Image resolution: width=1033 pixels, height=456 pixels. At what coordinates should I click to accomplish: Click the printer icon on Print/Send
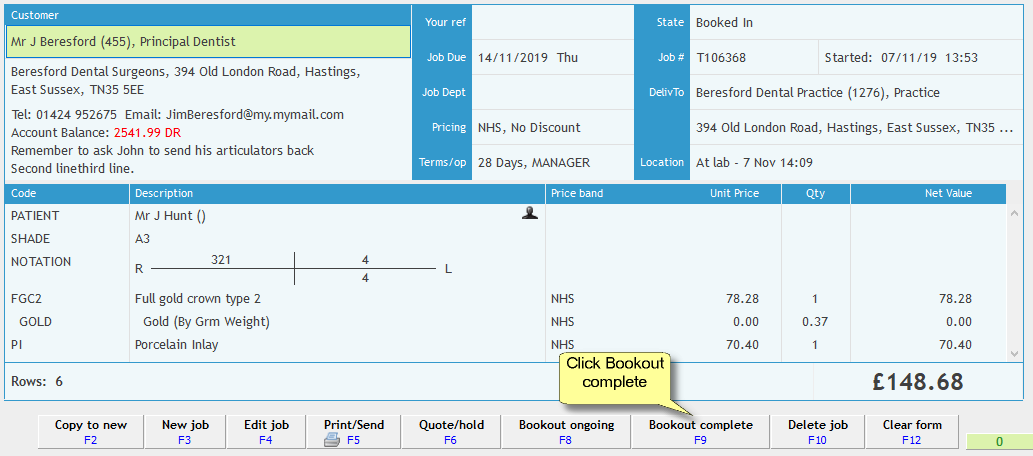[332, 439]
